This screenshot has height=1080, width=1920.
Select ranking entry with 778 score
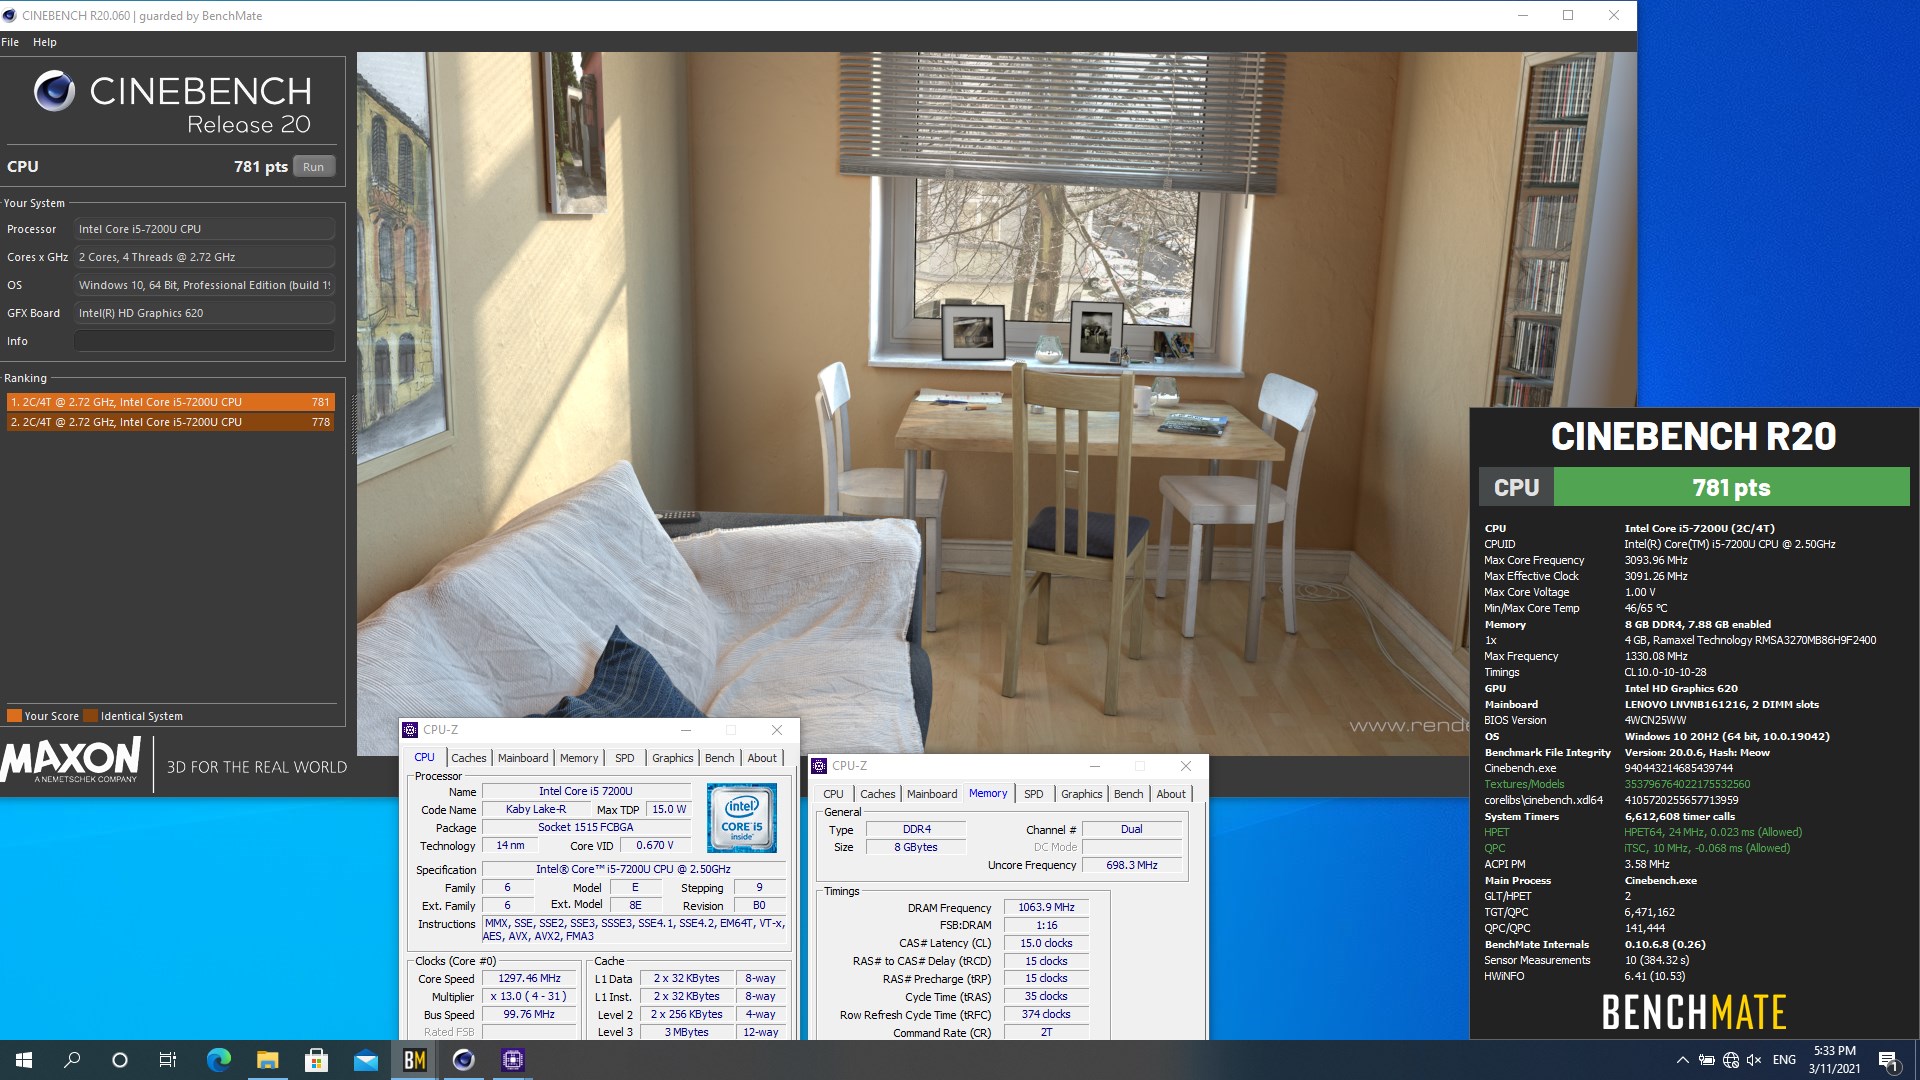170,422
